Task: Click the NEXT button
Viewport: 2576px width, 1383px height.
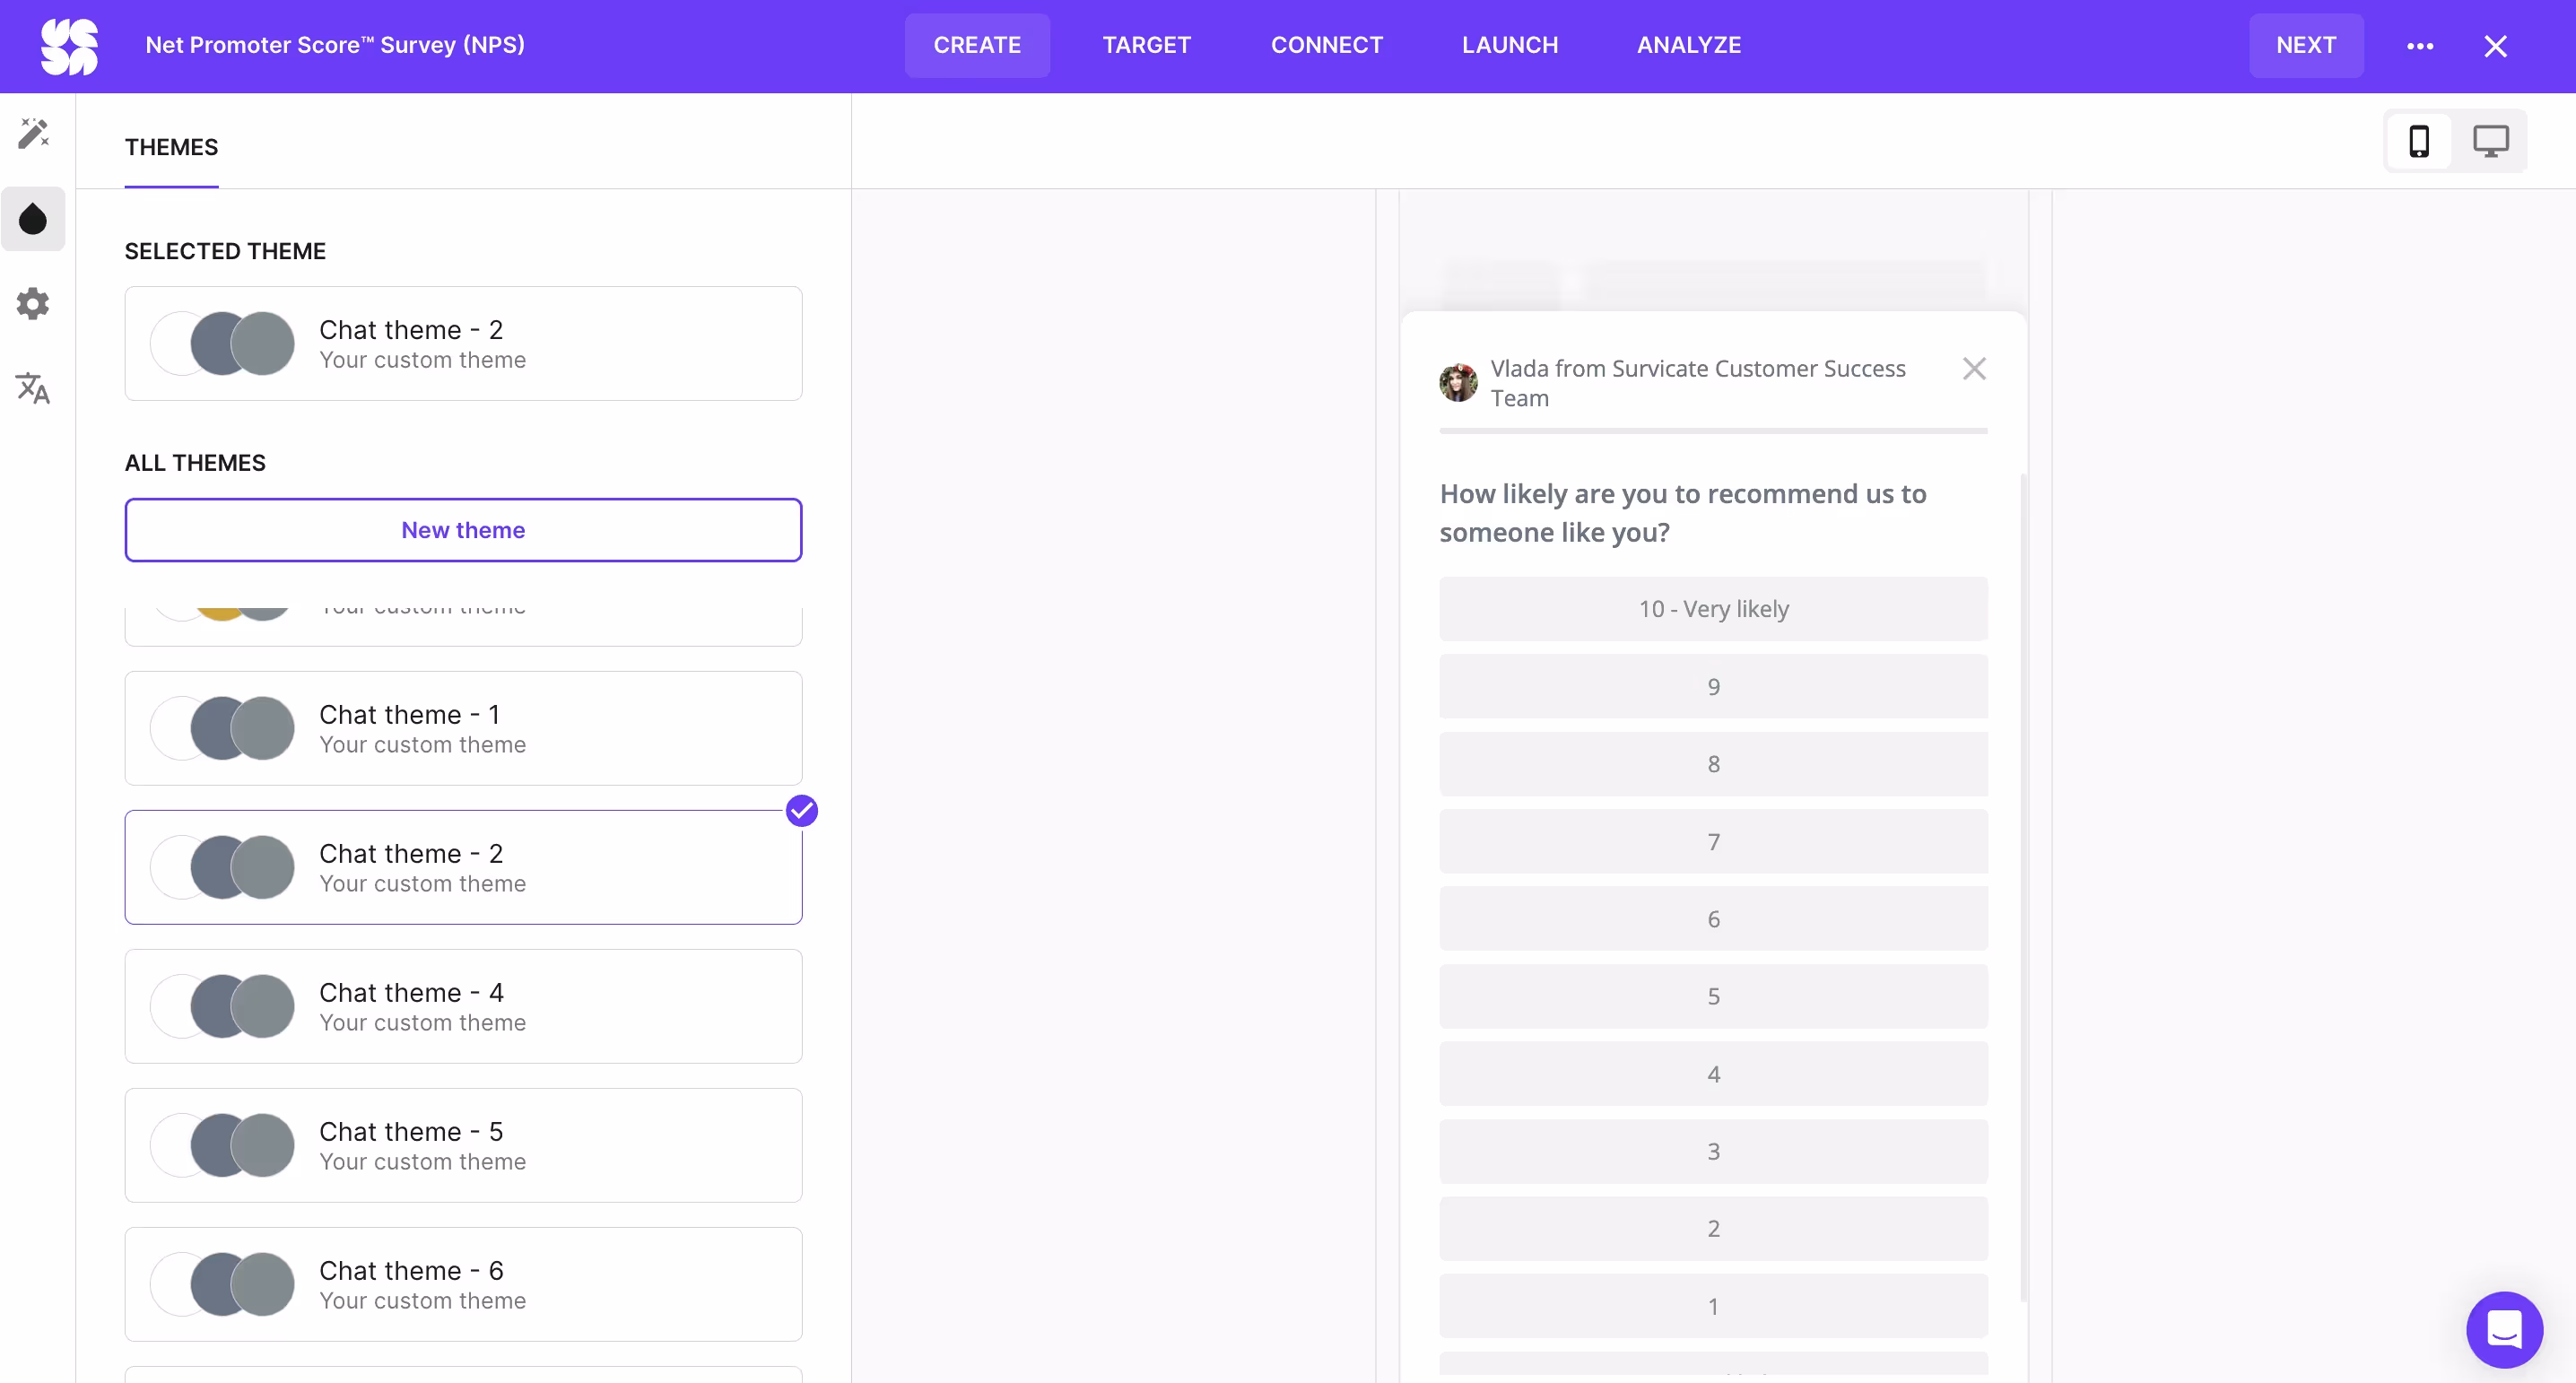Action: pos(2306,45)
